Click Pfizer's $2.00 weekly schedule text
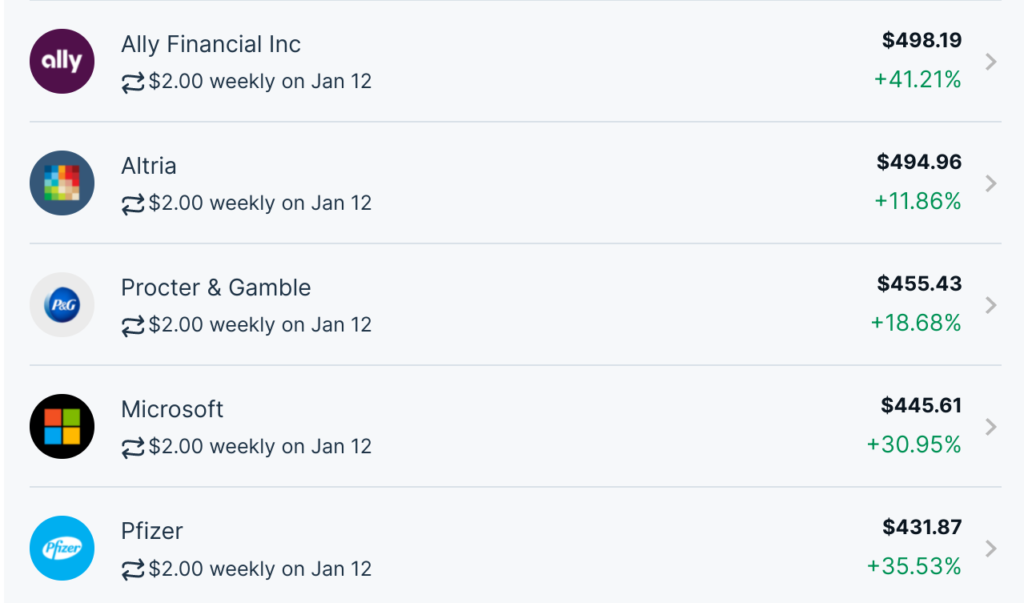The image size is (1024, 603). click(260, 569)
